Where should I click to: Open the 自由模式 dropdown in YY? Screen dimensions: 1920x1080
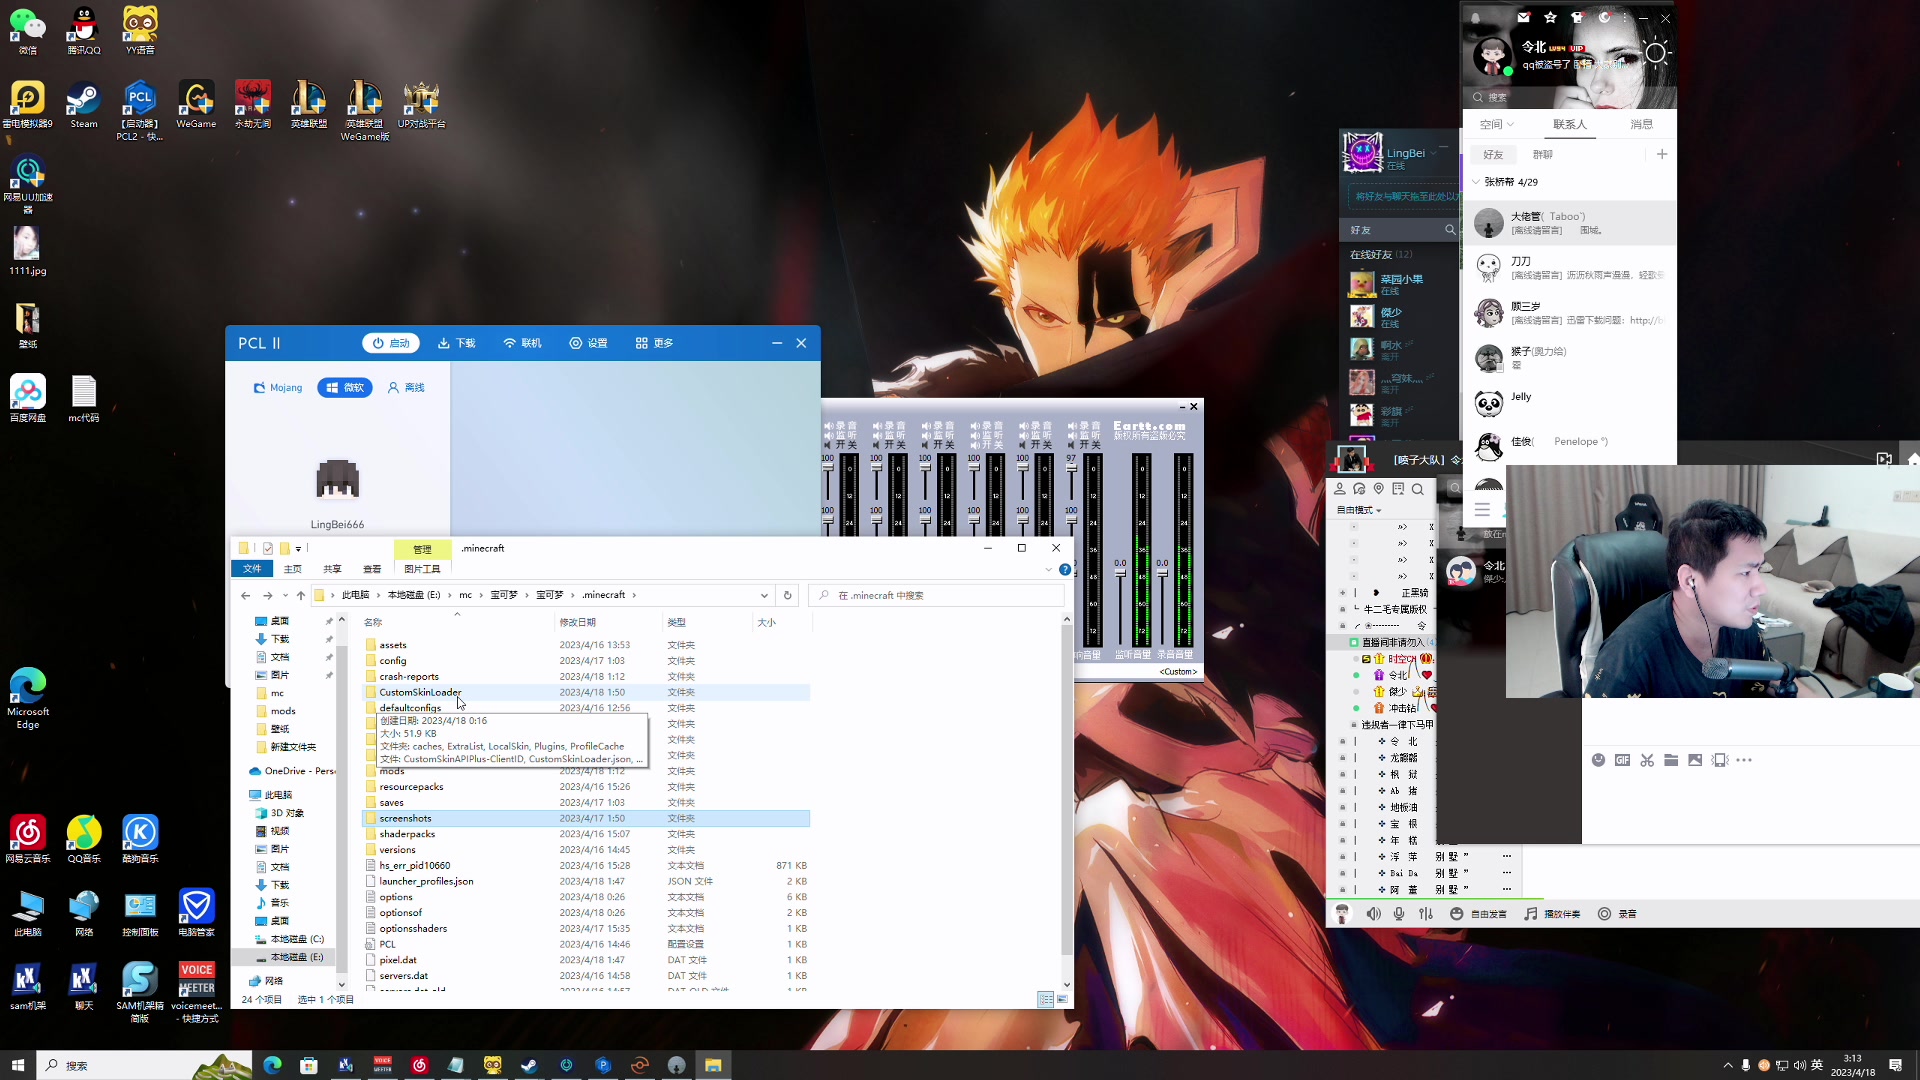tap(1360, 510)
